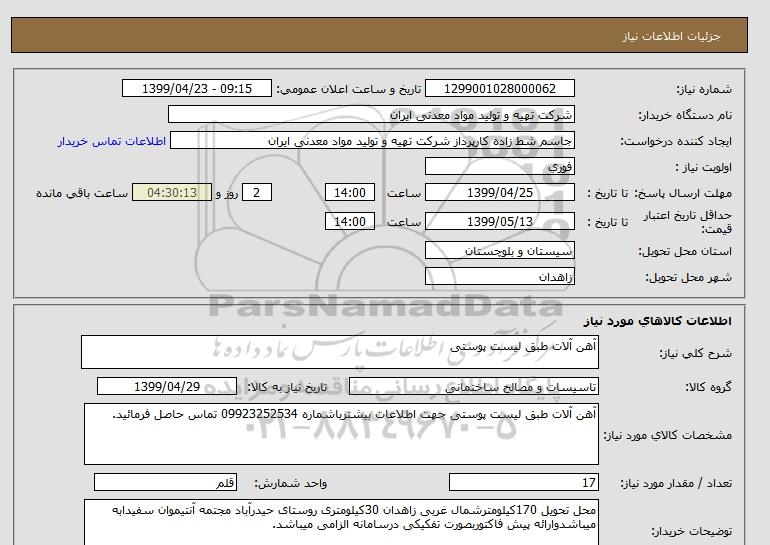The image size is (770, 545).
Task: Click label تعداد / مقدار مورد نیاز
Action: [676, 484]
